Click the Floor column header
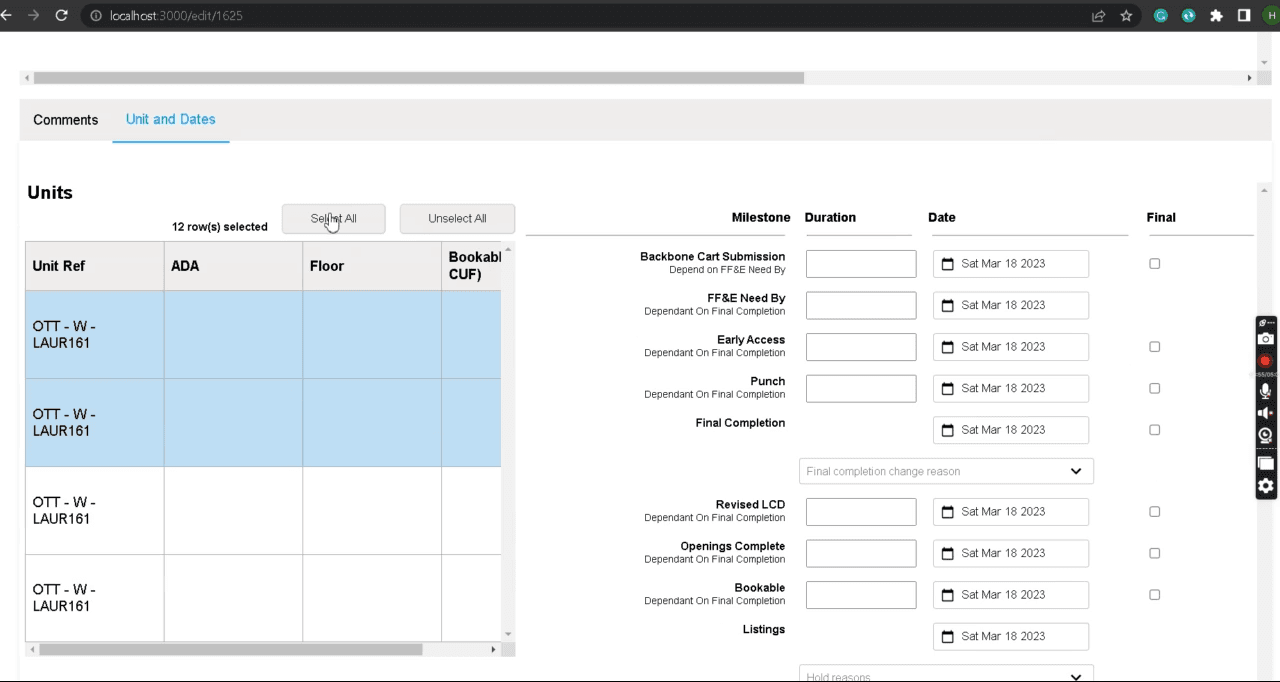 click(372, 266)
